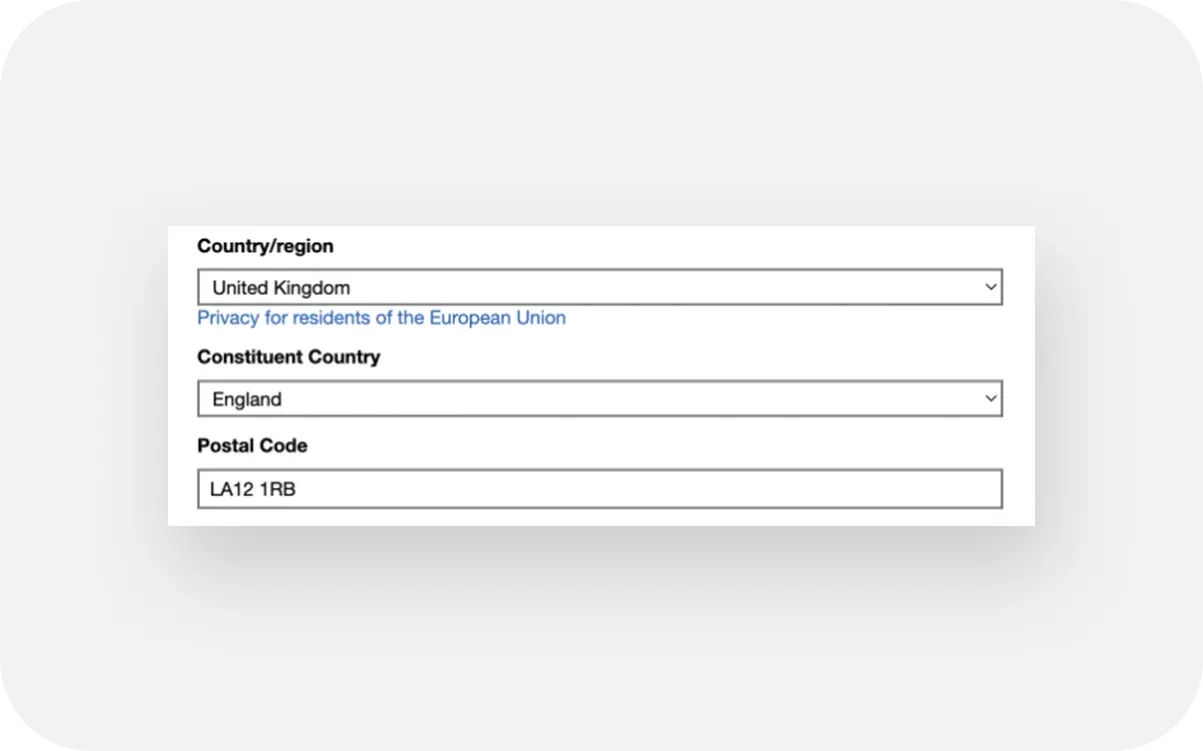The width and height of the screenshot is (1203, 751).
Task: Click the Country/region label
Action: click(x=265, y=246)
